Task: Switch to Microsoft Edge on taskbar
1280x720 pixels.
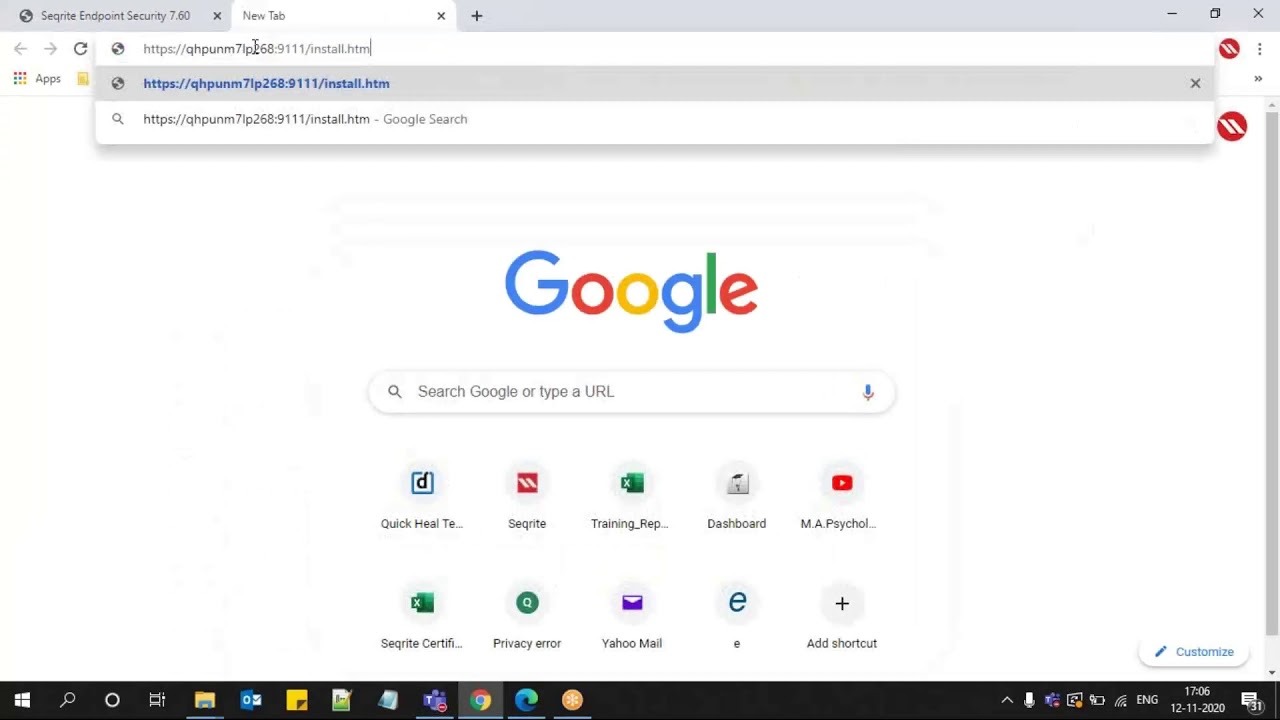Action: point(526,700)
